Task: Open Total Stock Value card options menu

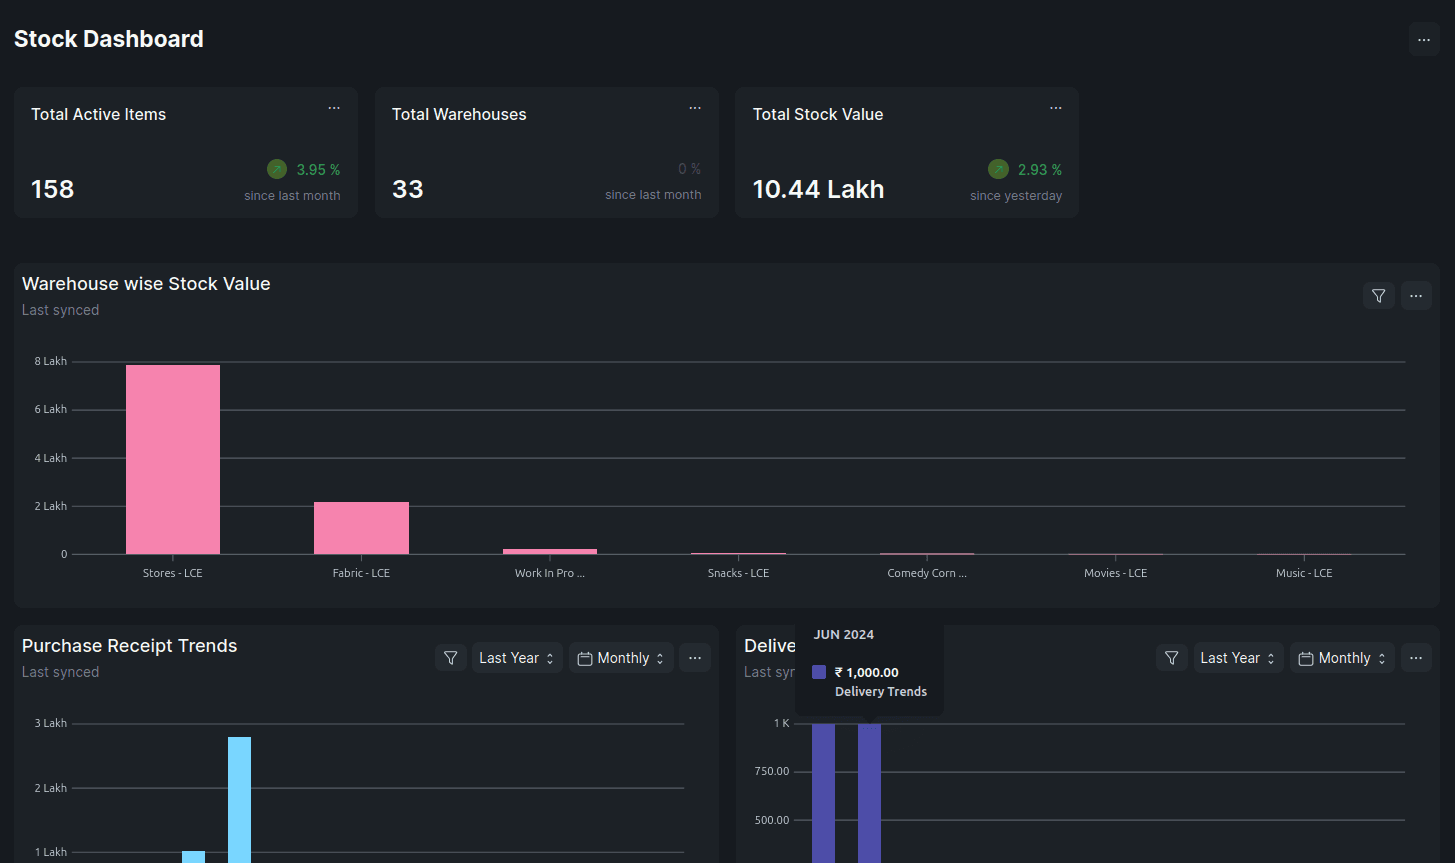Action: [1055, 108]
